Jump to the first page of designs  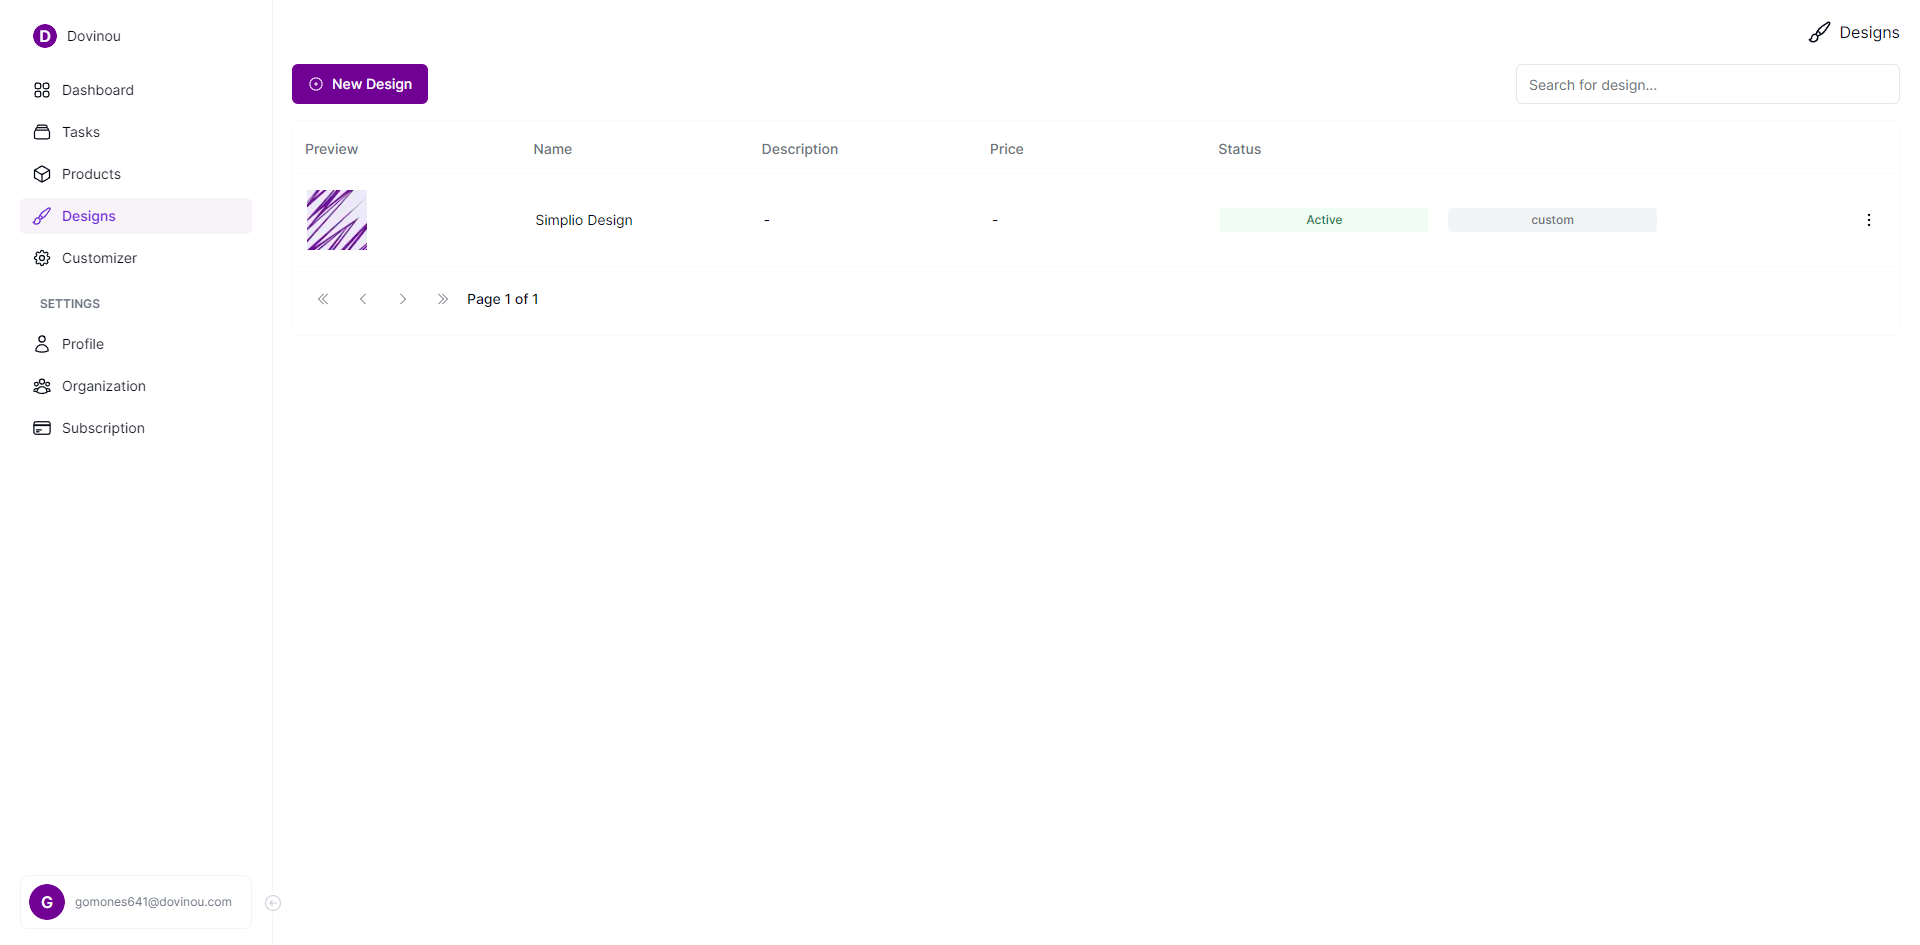[x=323, y=299]
